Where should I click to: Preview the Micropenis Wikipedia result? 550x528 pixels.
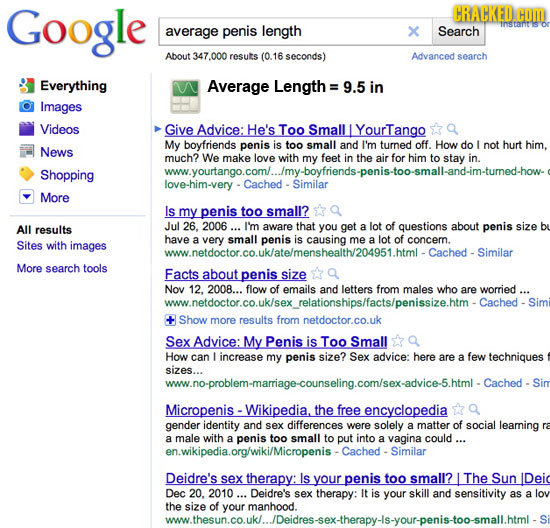point(474,409)
